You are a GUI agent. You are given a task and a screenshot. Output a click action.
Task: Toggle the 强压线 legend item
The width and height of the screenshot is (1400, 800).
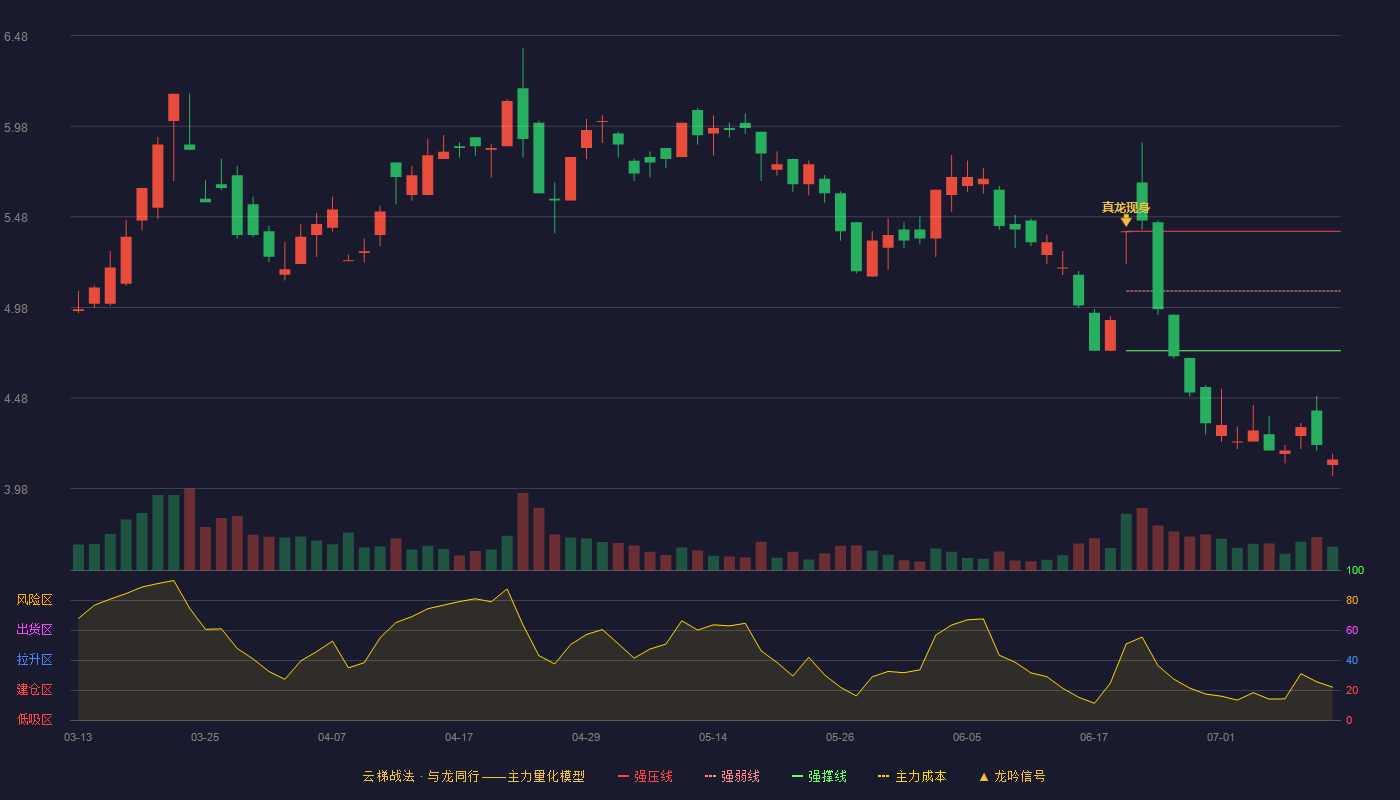tap(645, 776)
